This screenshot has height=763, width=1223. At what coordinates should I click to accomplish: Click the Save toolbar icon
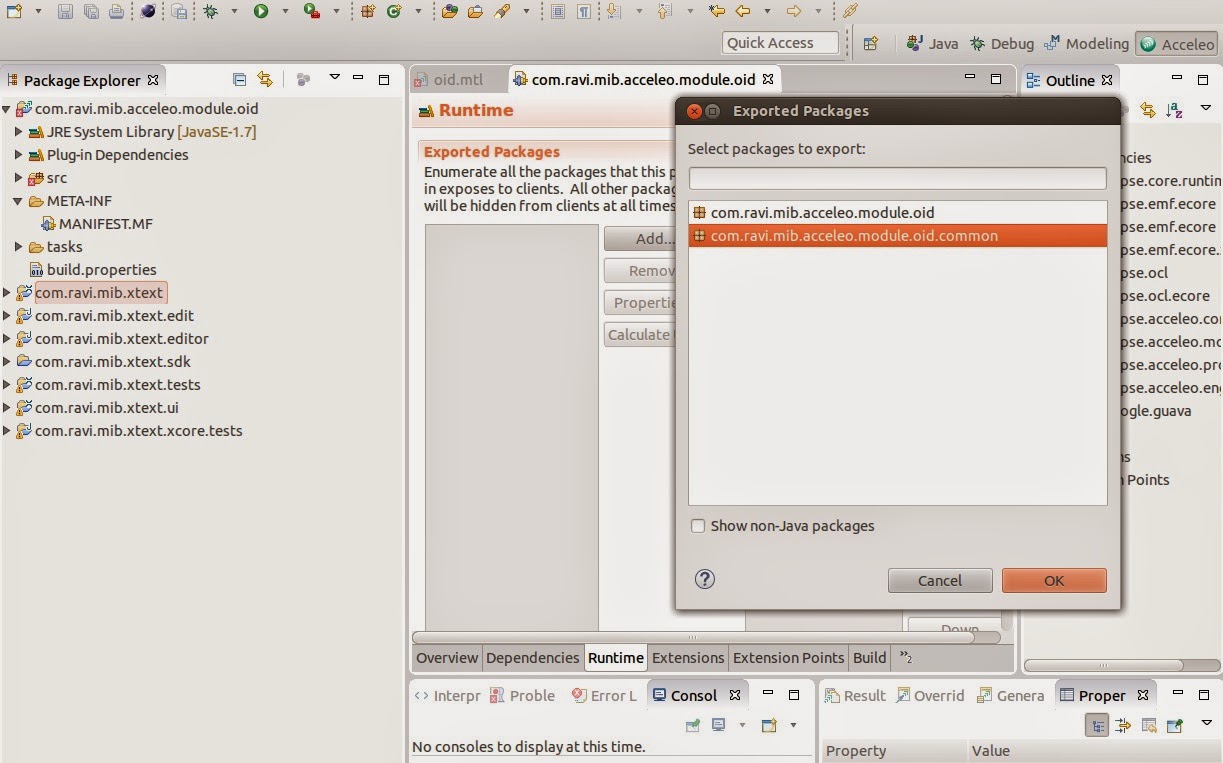[x=66, y=12]
